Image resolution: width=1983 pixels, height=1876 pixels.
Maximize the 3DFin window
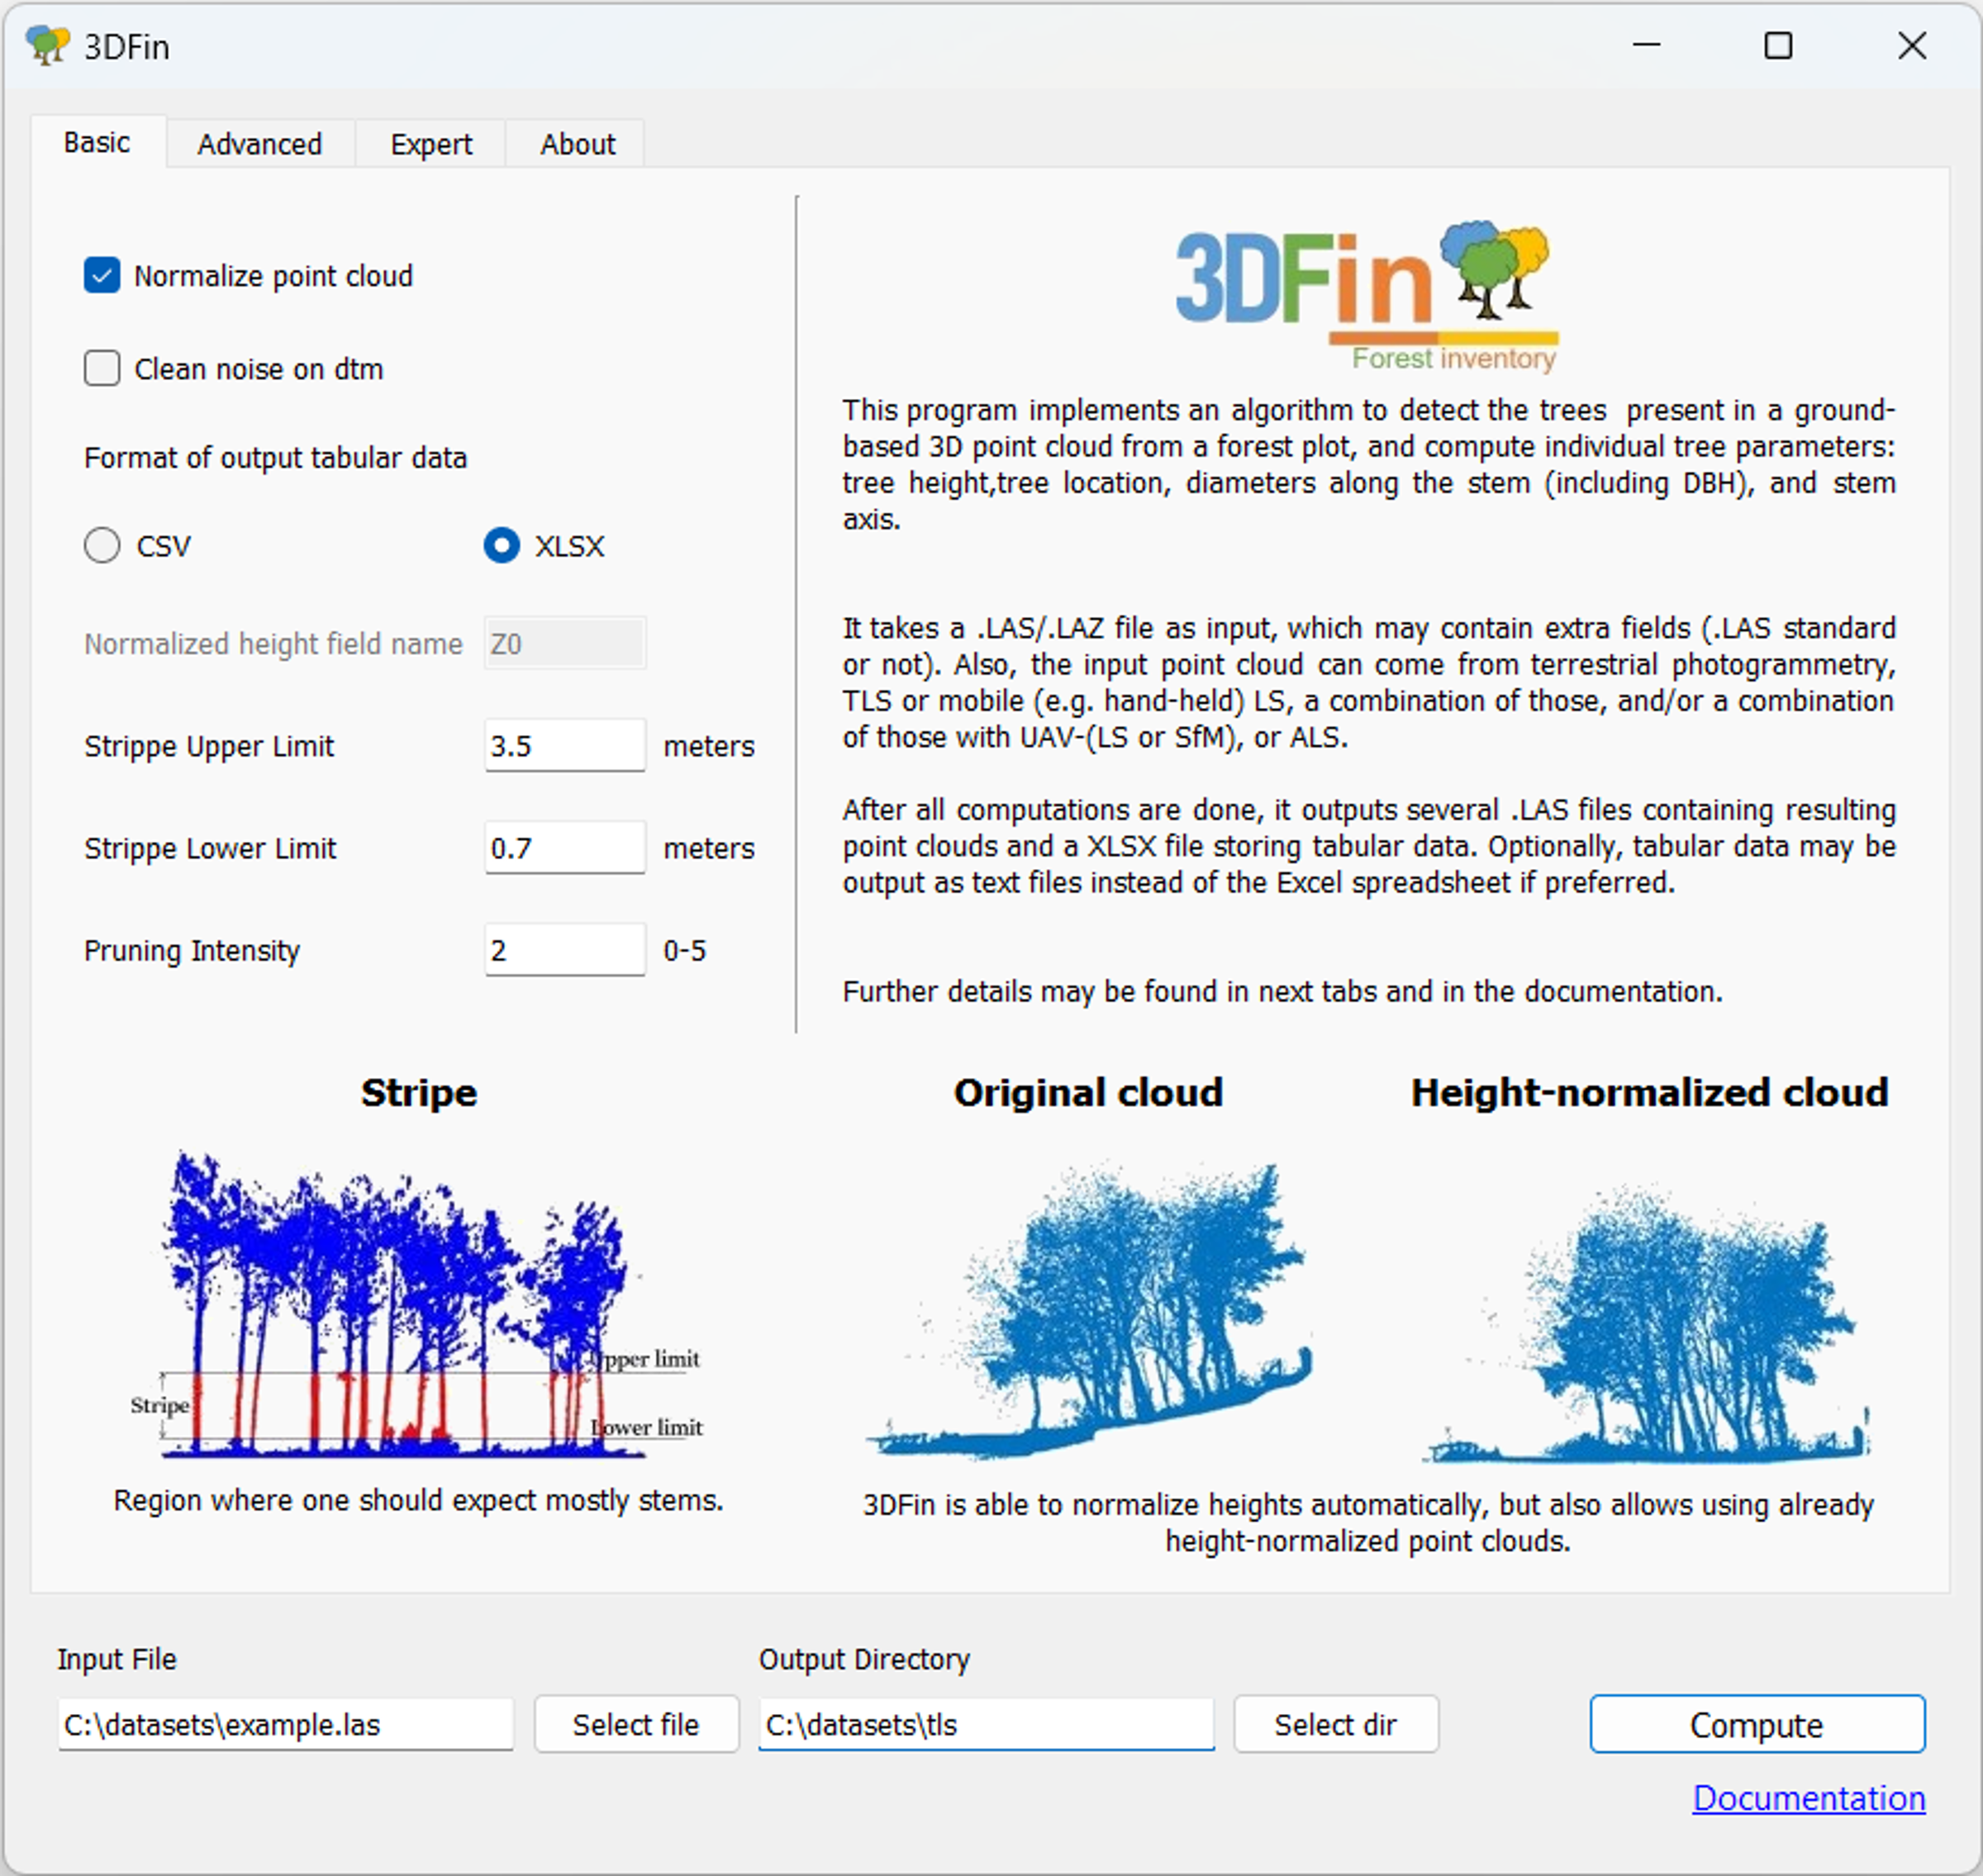click(x=1777, y=46)
